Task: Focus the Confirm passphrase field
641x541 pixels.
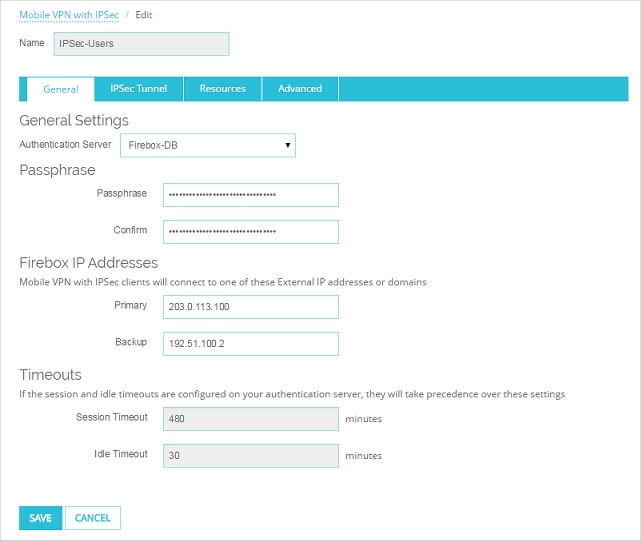Action: coord(251,231)
